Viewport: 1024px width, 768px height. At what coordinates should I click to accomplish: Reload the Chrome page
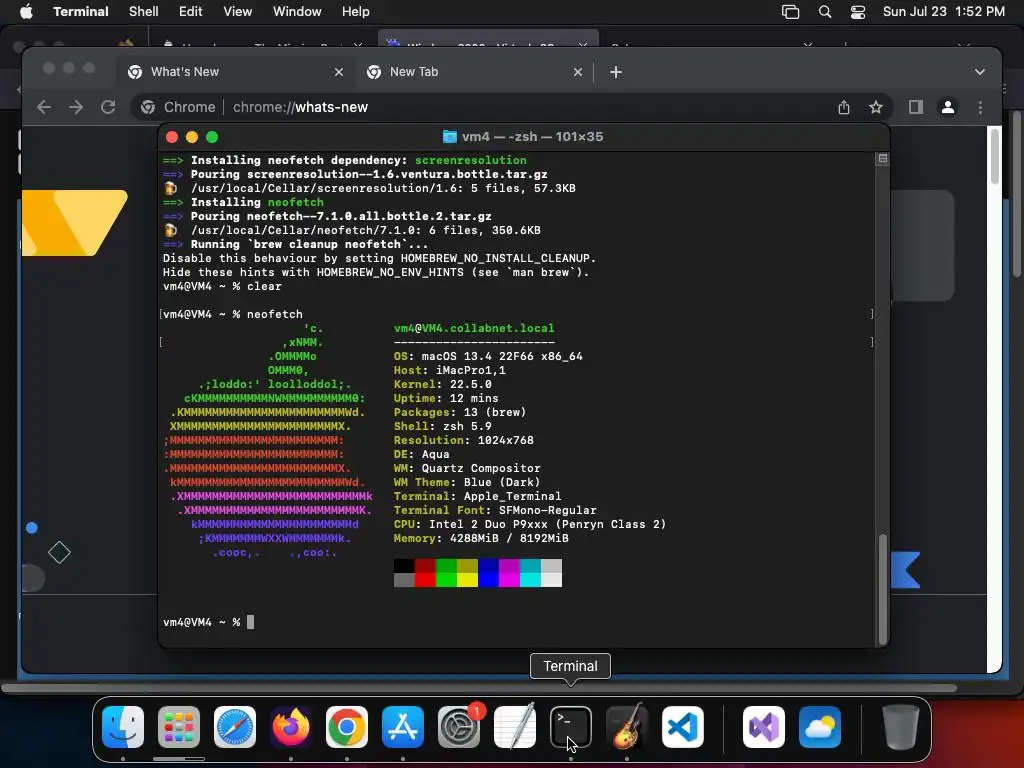click(108, 107)
